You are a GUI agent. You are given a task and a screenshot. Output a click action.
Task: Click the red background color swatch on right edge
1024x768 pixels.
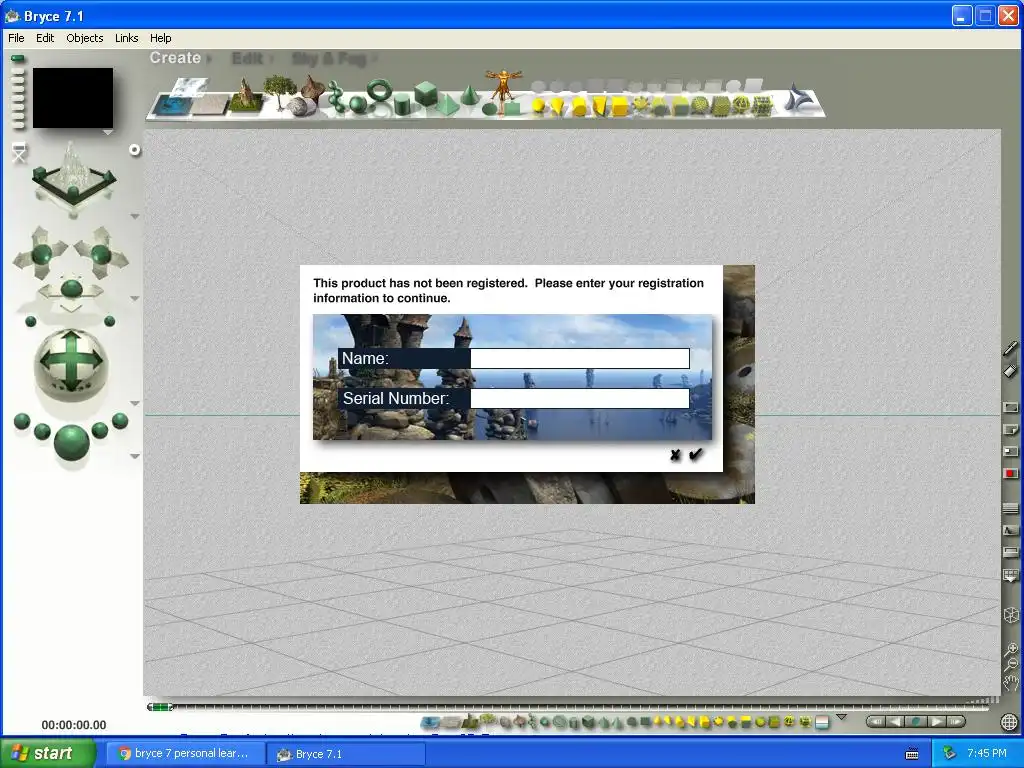[1011, 473]
